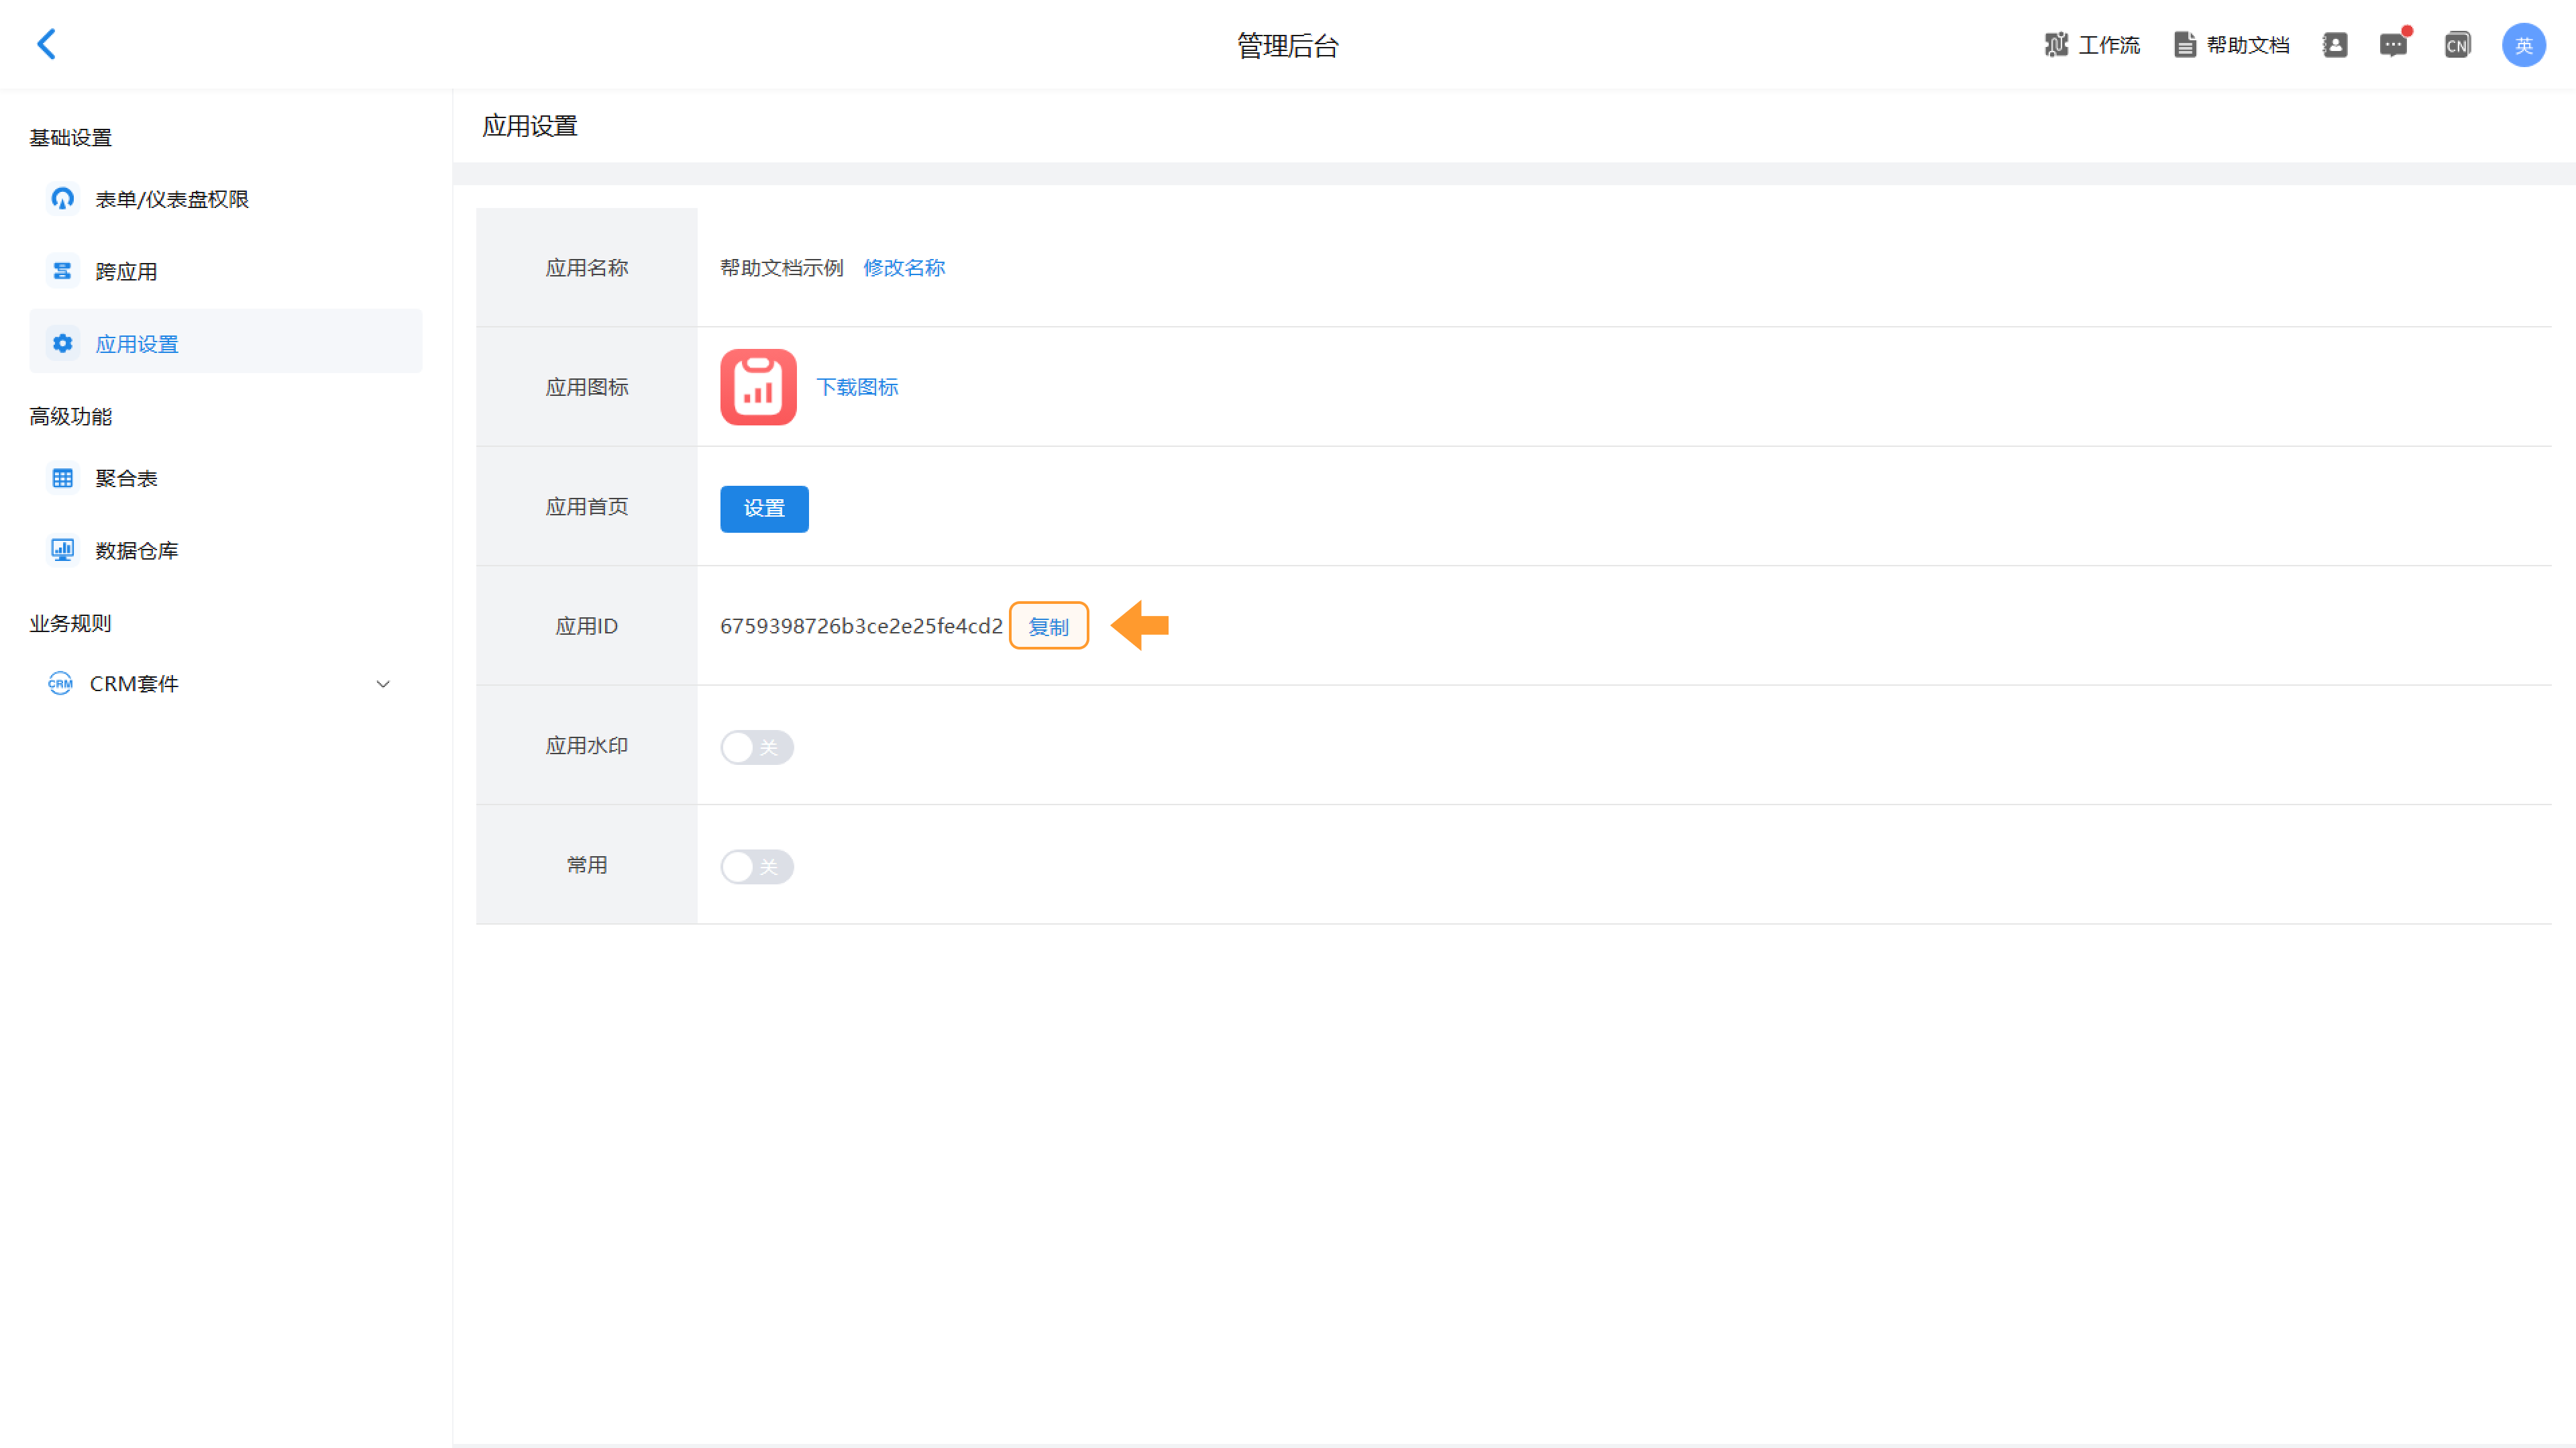Click the blue 设置 button

point(764,508)
